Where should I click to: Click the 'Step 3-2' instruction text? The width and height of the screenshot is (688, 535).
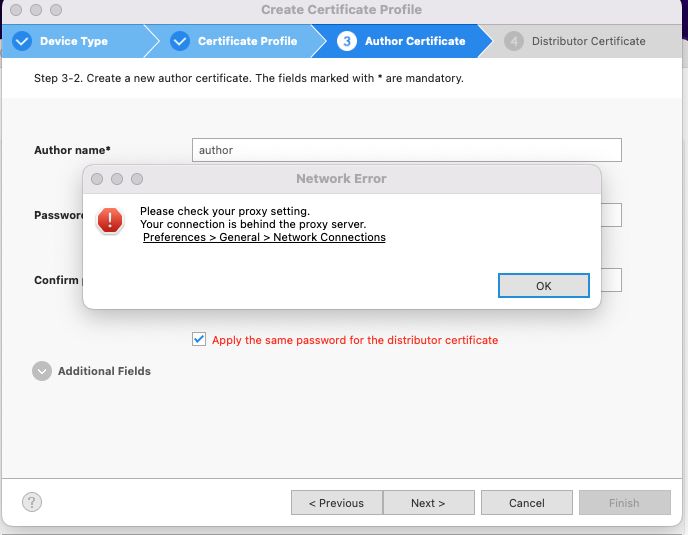coord(249,78)
